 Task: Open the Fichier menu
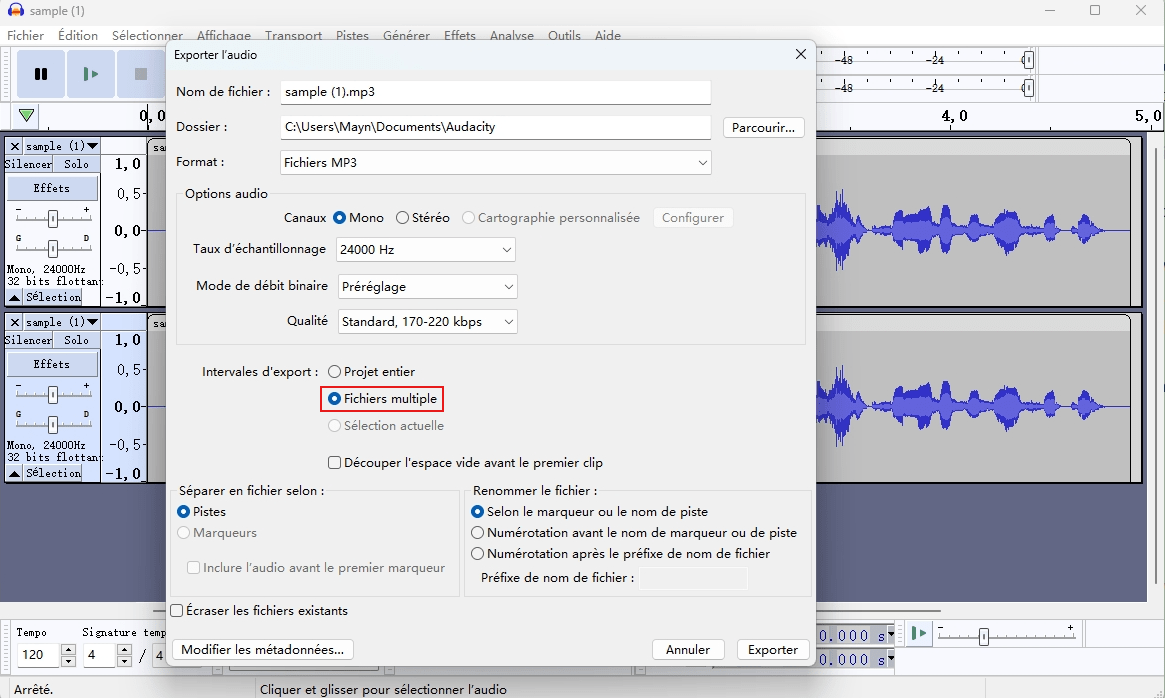[x=26, y=35]
